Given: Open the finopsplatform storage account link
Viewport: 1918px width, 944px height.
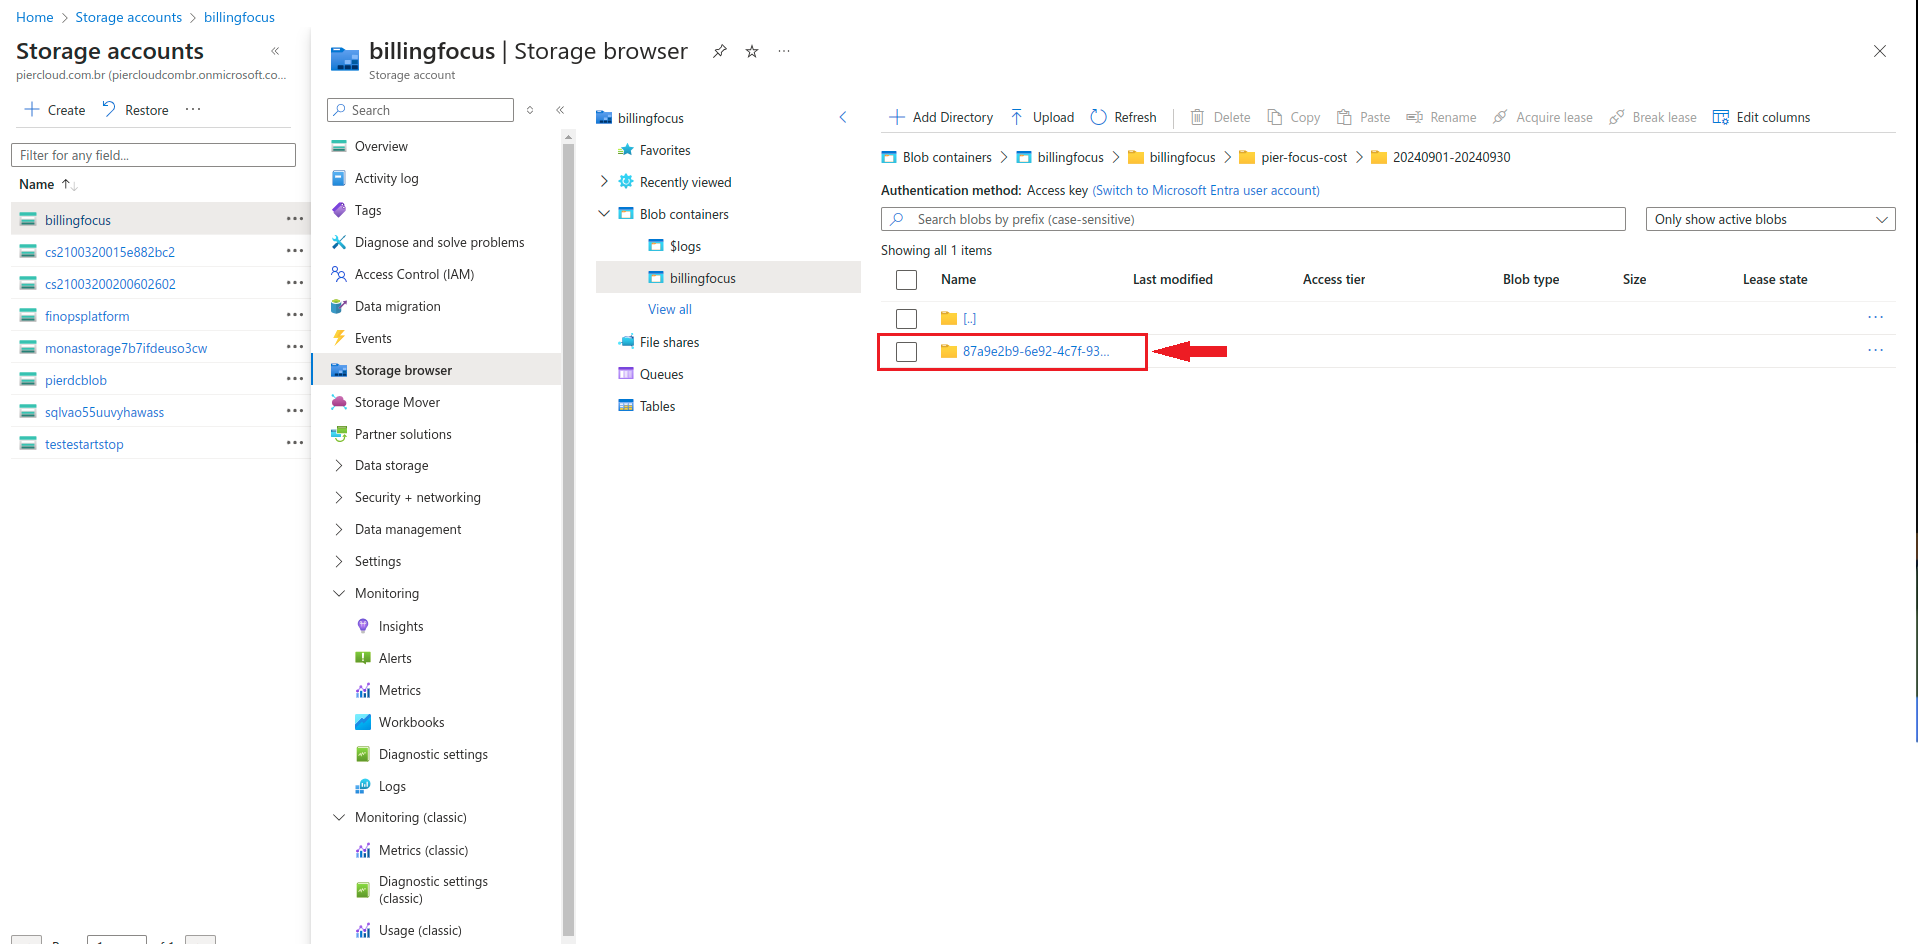Looking at the screenshot, I should (x=87, y=316).
